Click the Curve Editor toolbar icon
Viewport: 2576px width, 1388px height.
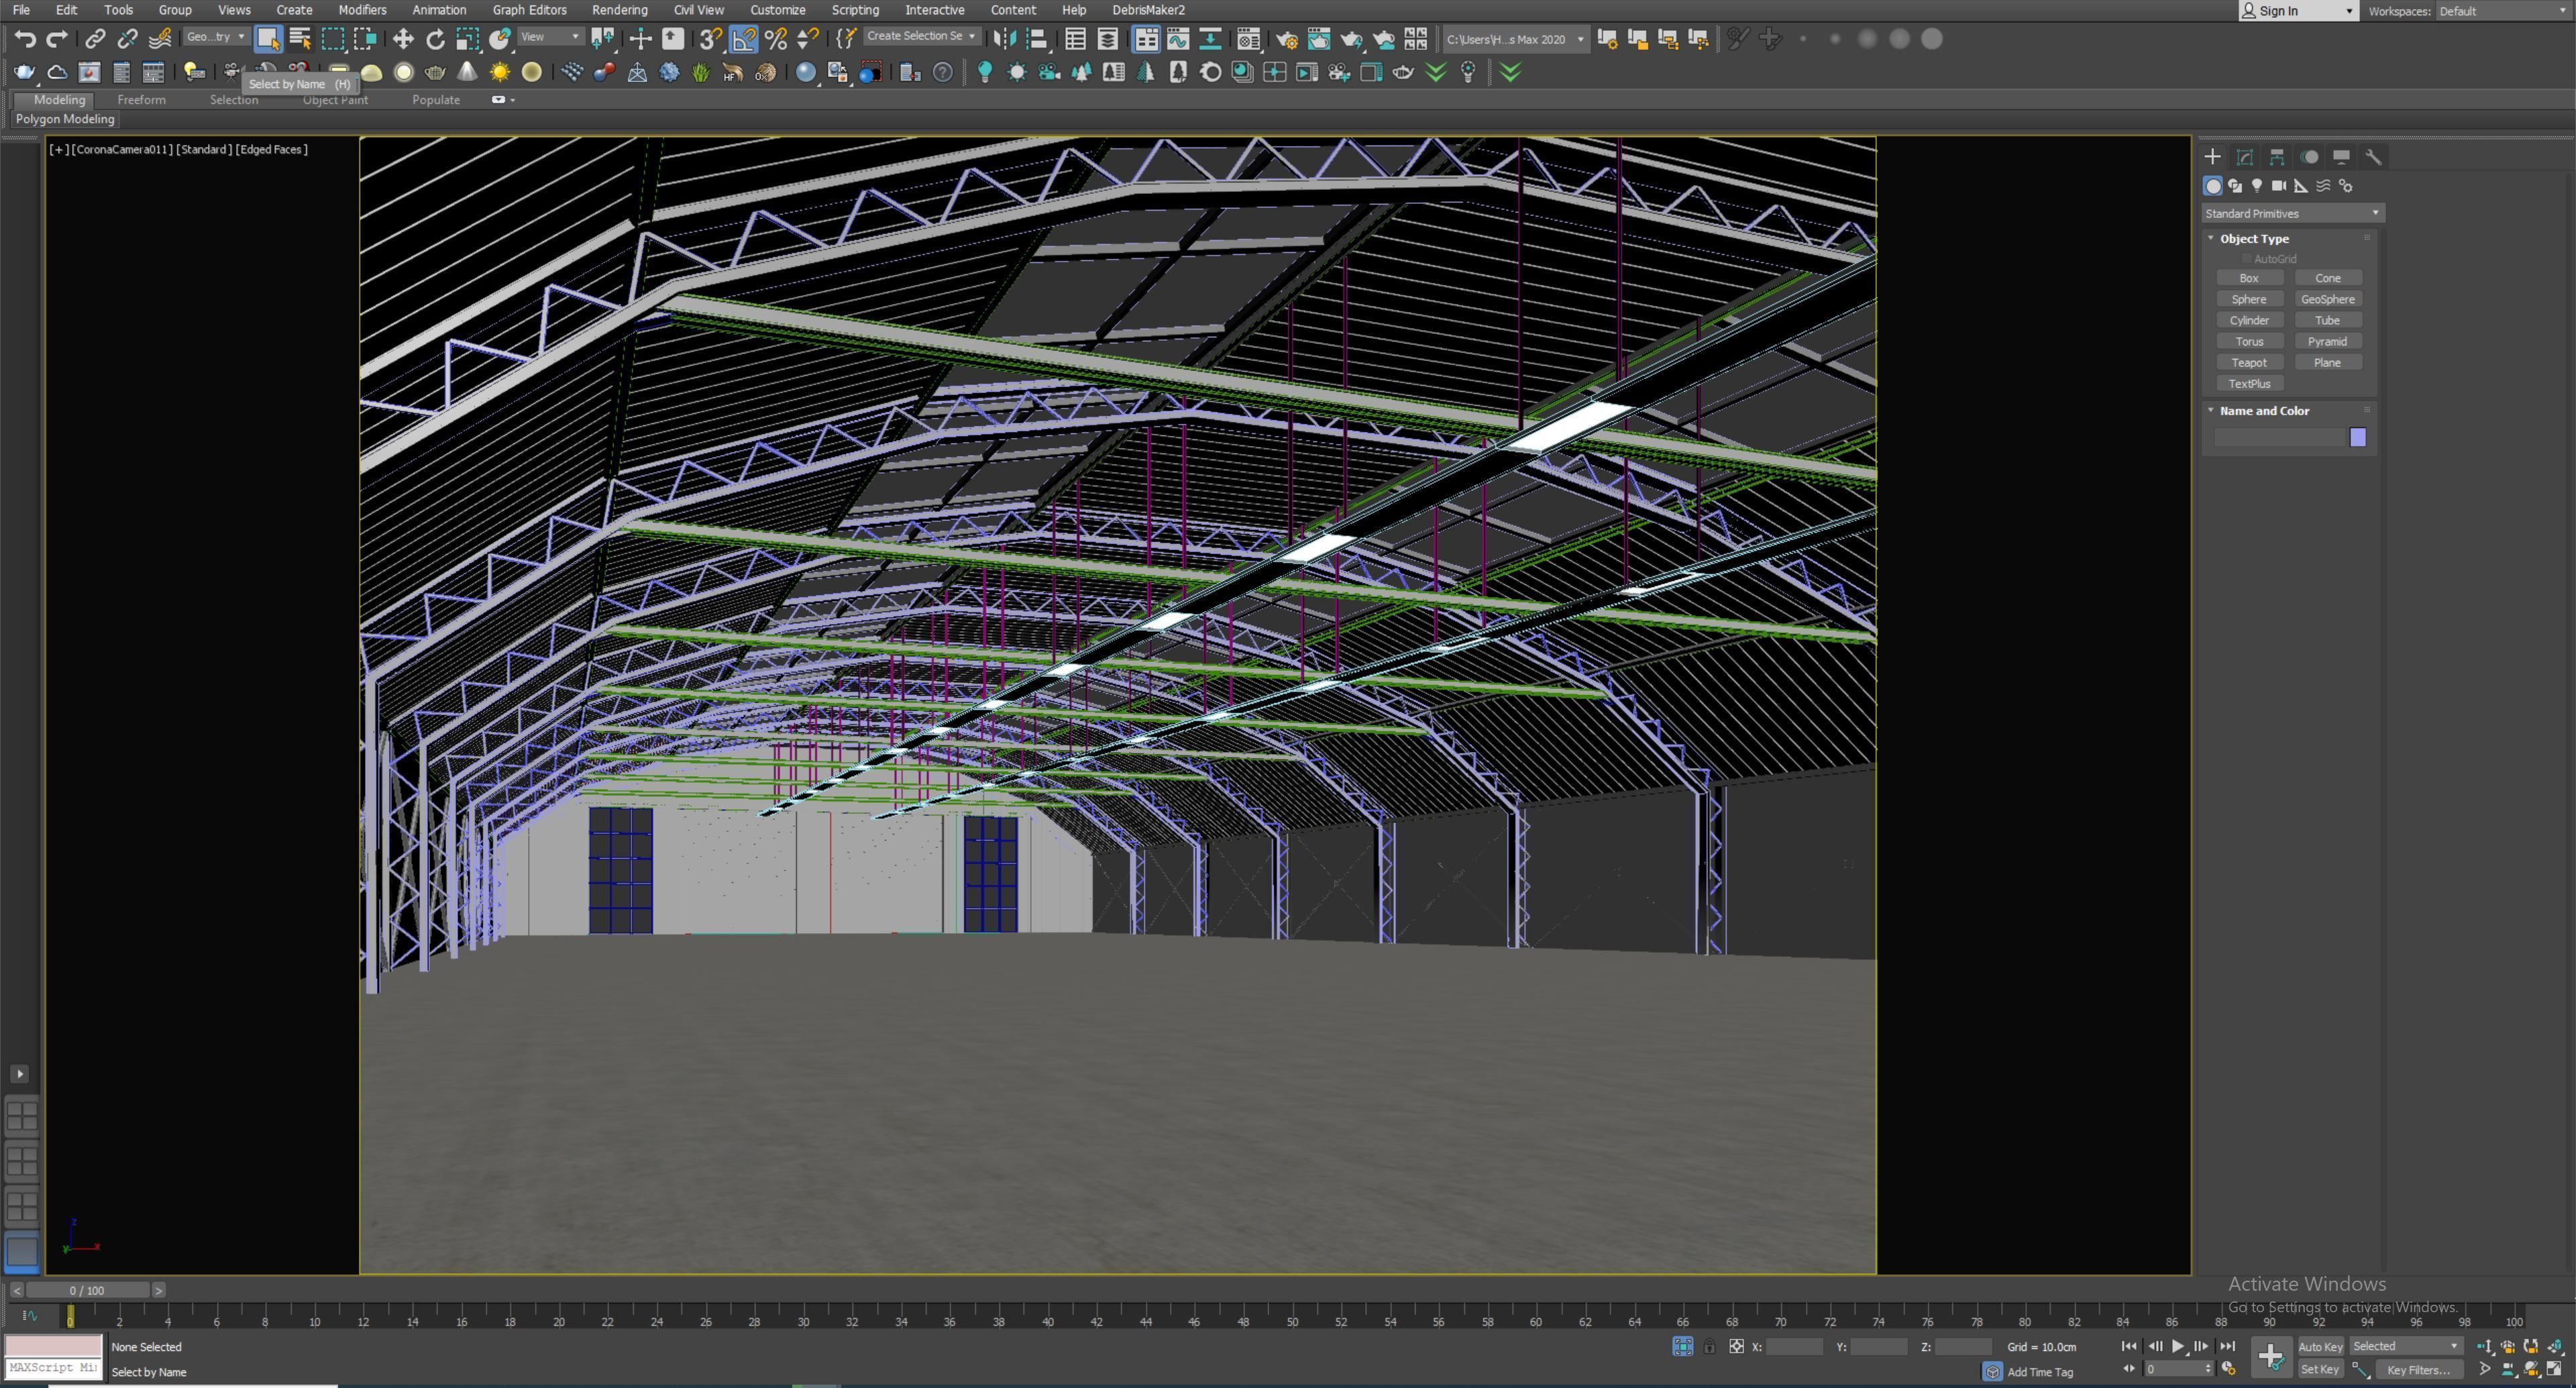point(1178,39)
